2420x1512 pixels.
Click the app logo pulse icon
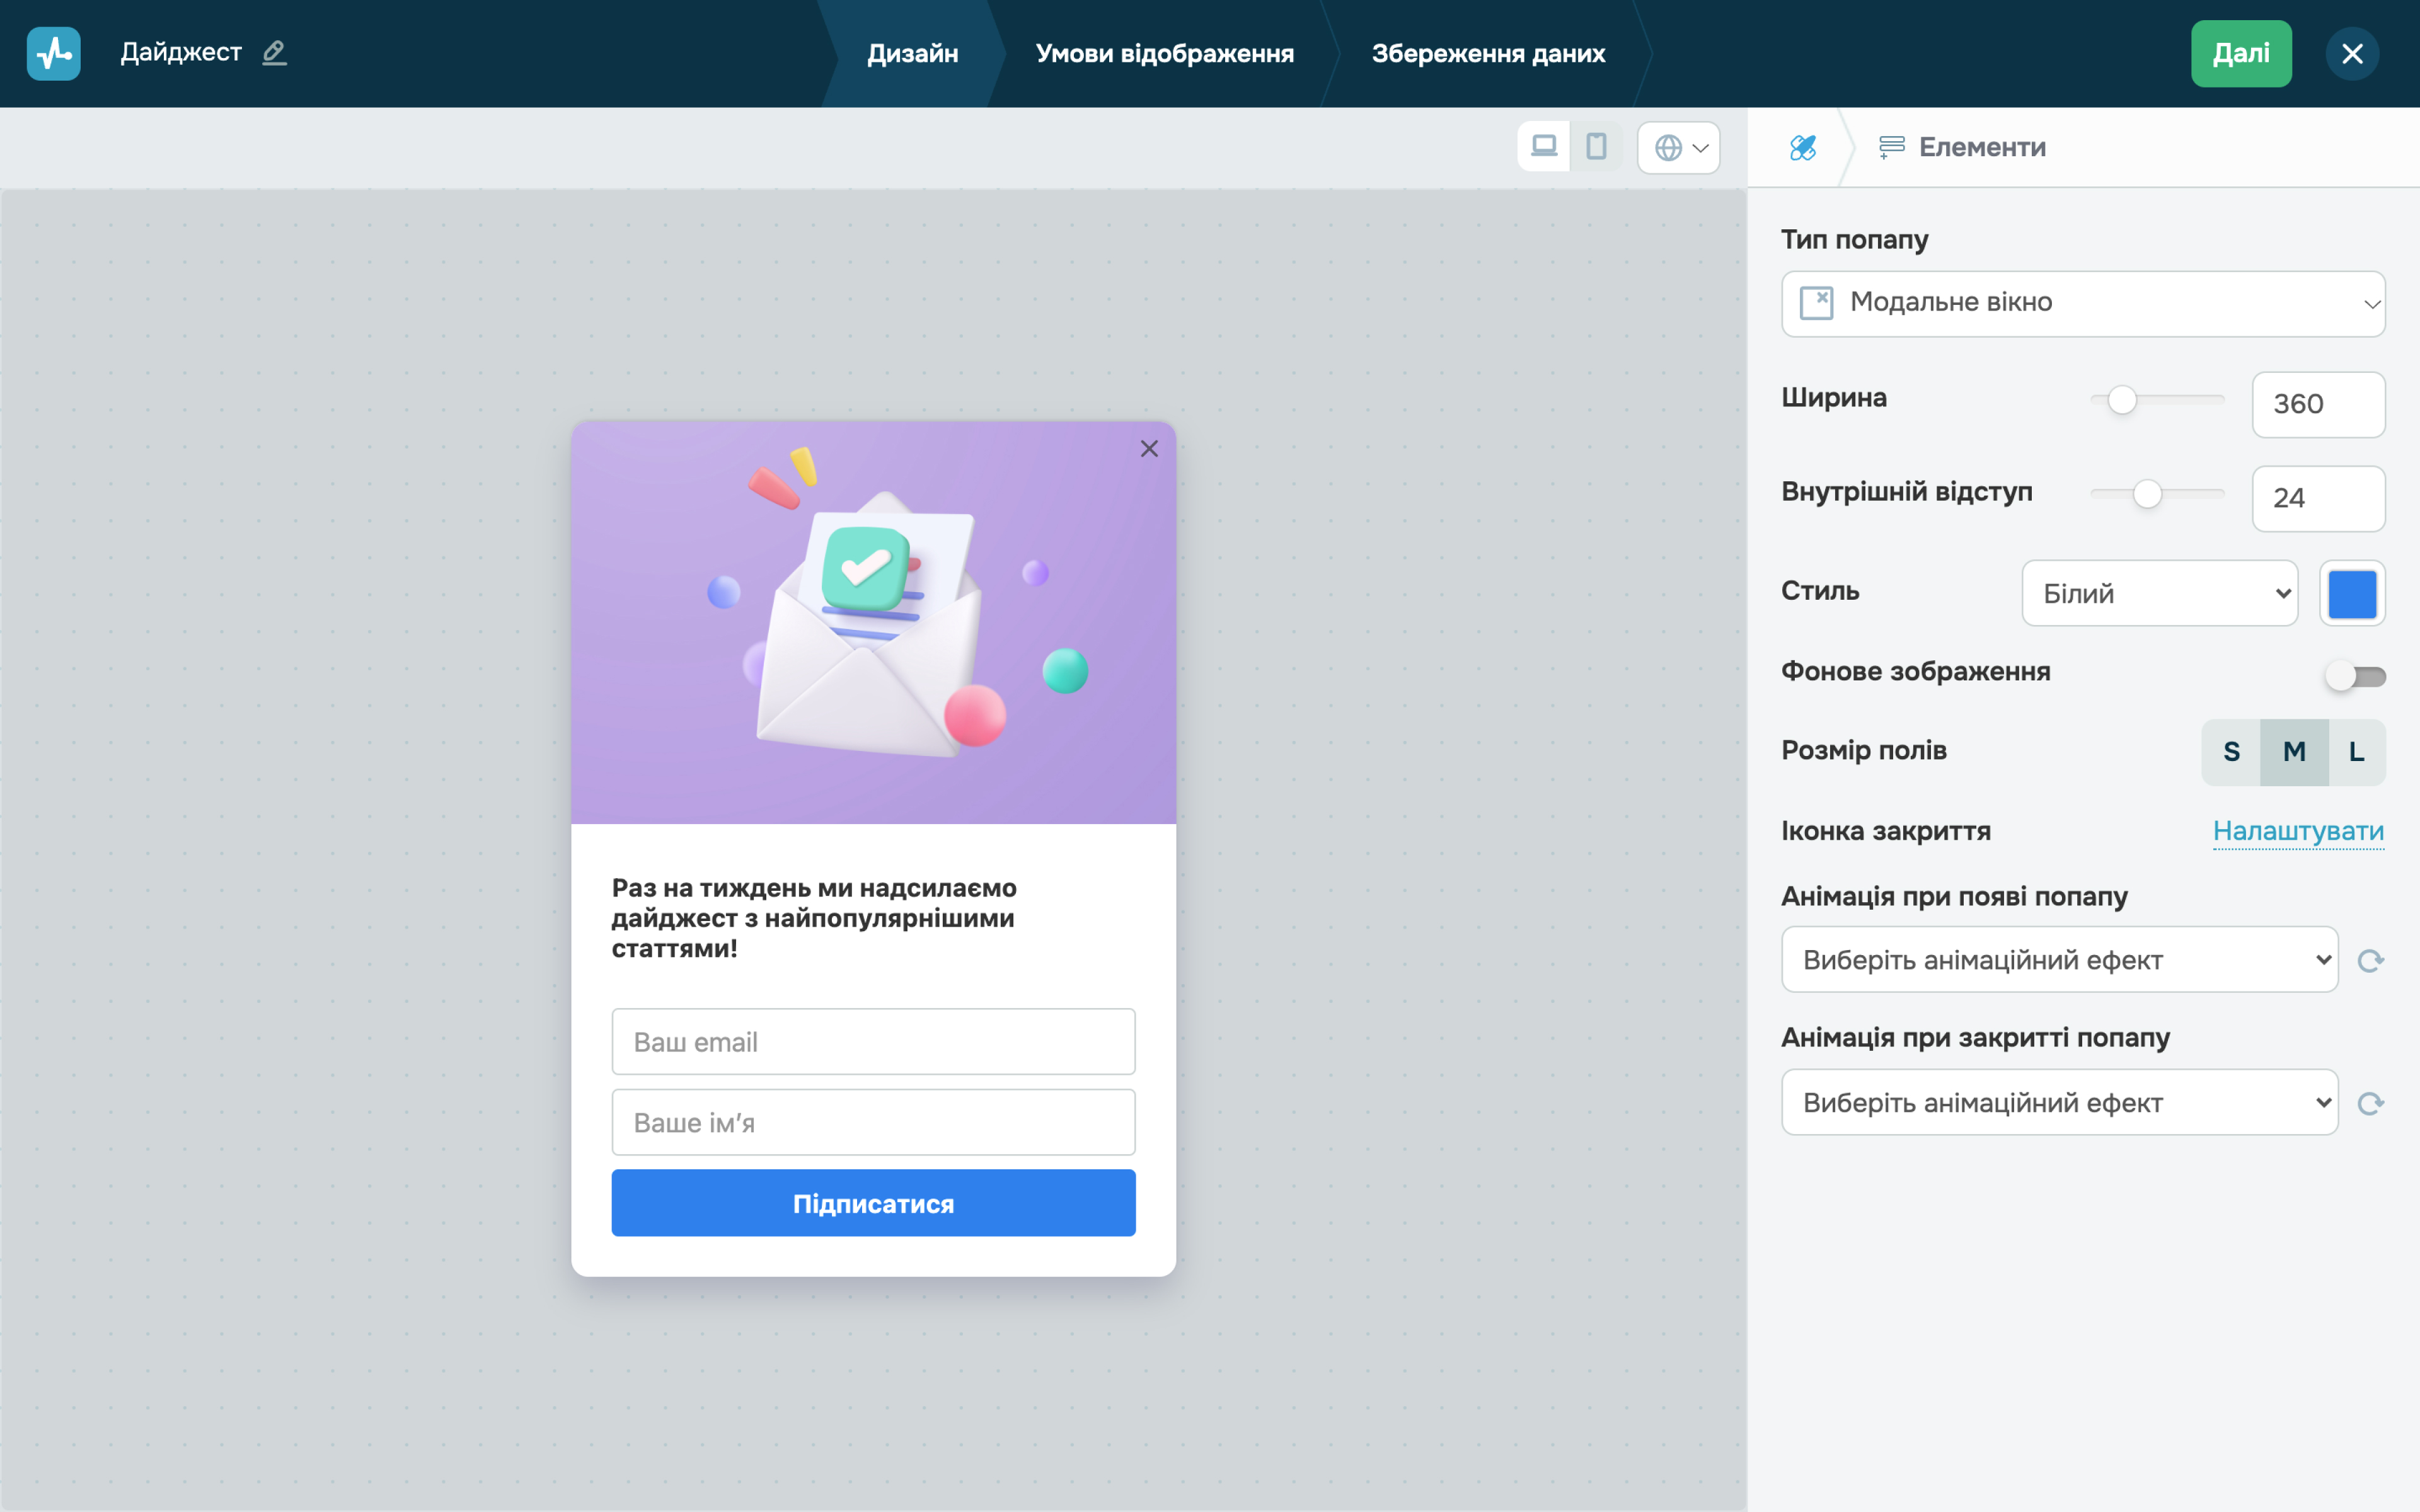coord(53,53)
